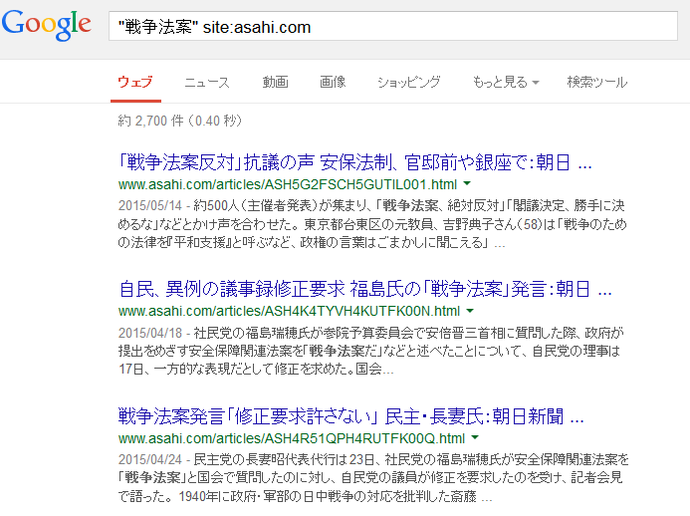
Task: Click URL www.asahi.com/articles/ASH4K4TYVH4KUTFK00N.html
Action: (x=289, y=311)
